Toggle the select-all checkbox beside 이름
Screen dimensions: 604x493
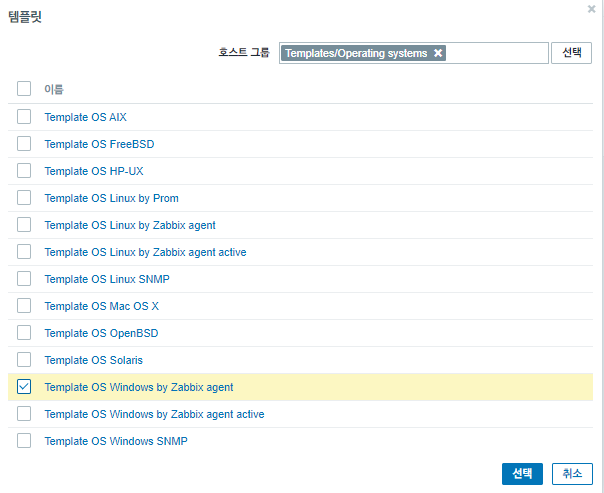point(24,89)
